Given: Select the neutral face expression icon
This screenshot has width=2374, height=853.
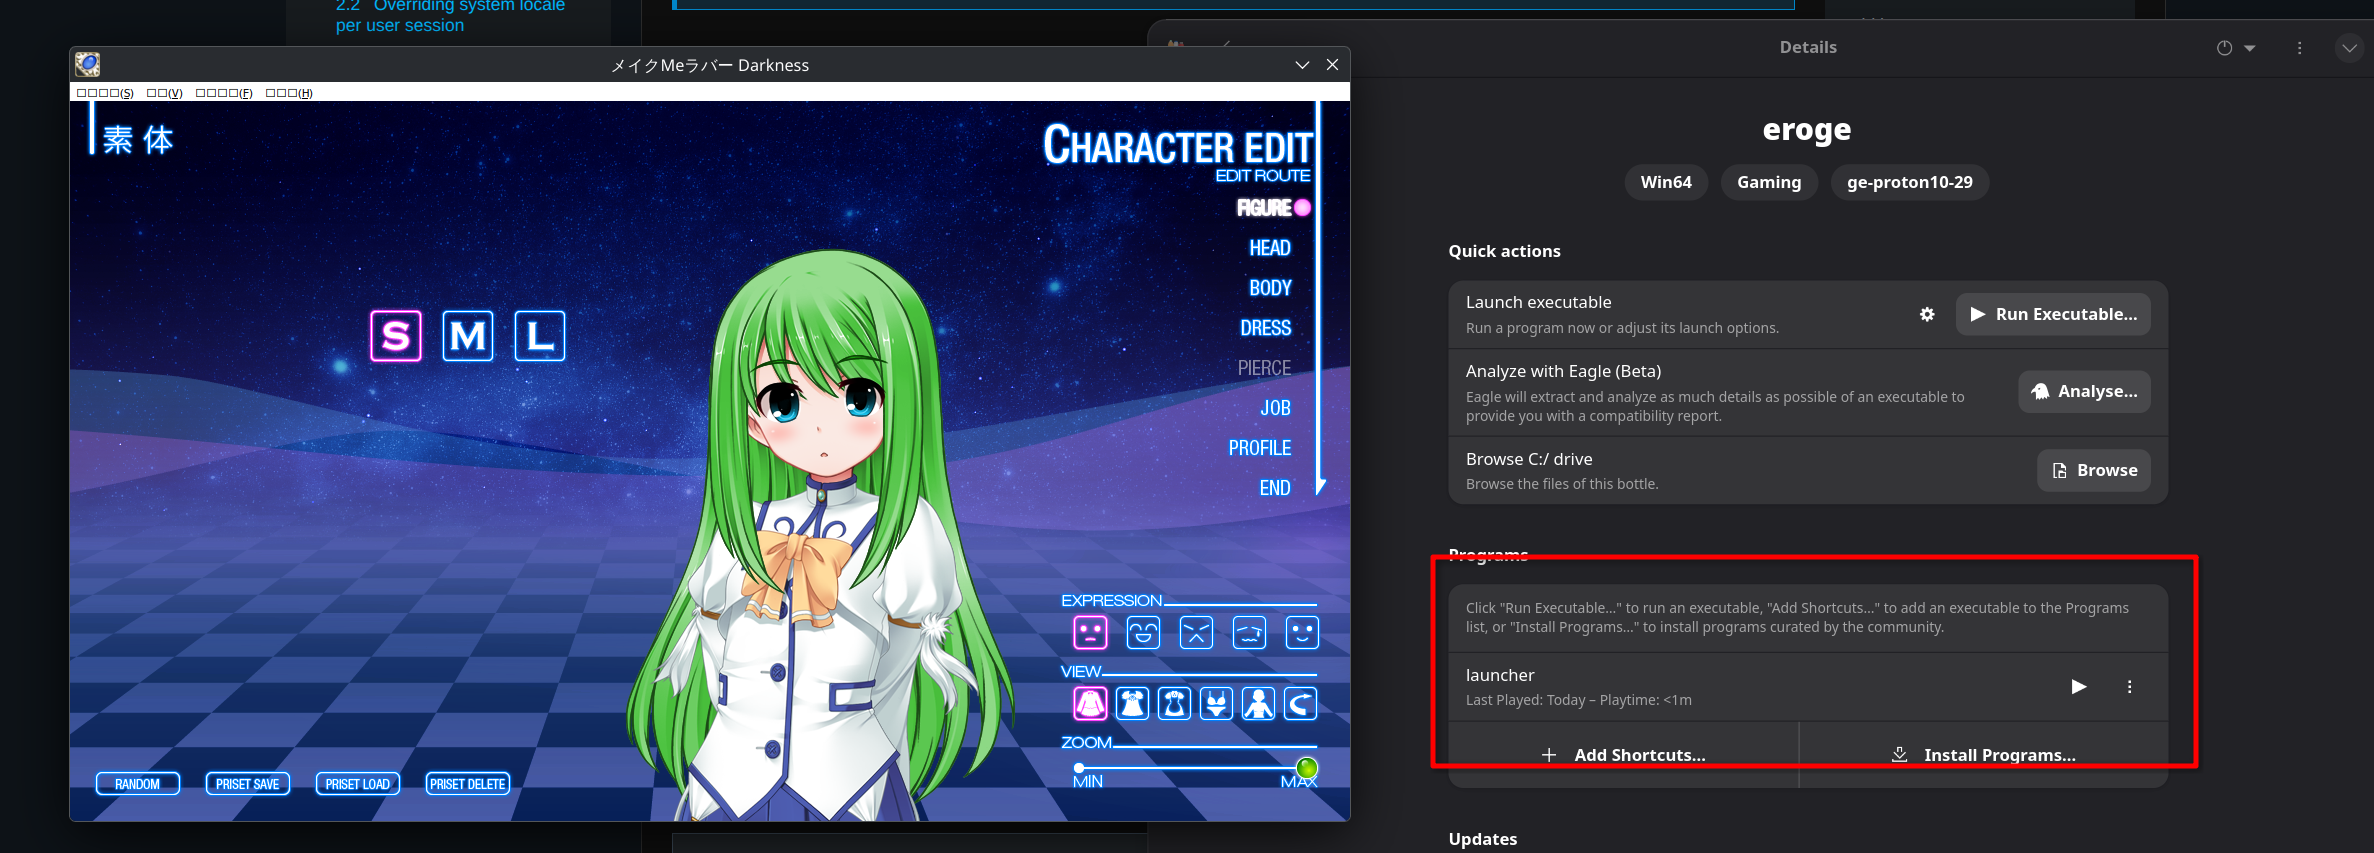Looking at the screenshot, I should click(x=1090, y=632).
